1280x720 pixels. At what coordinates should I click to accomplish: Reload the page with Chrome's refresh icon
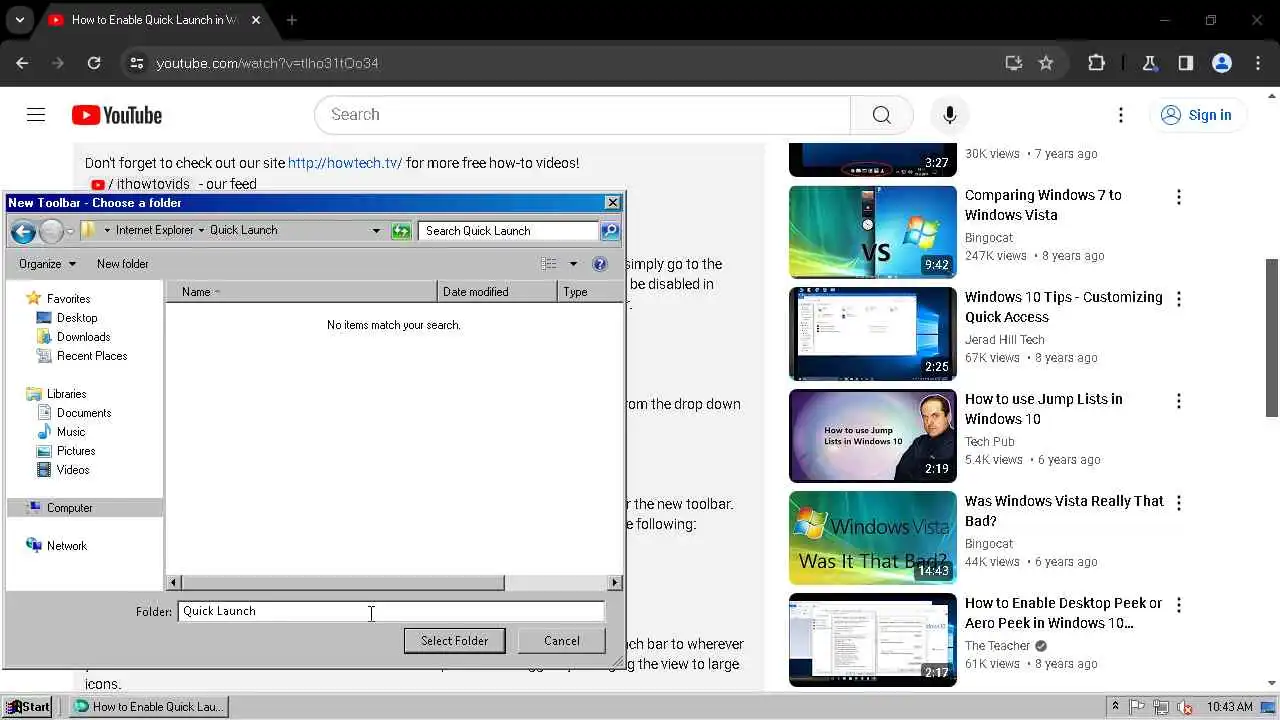pyautogui.click(x=94, y=63)
